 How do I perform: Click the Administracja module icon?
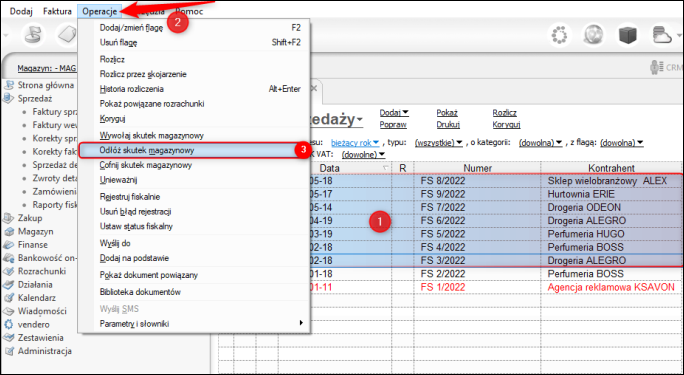[9, 351]
